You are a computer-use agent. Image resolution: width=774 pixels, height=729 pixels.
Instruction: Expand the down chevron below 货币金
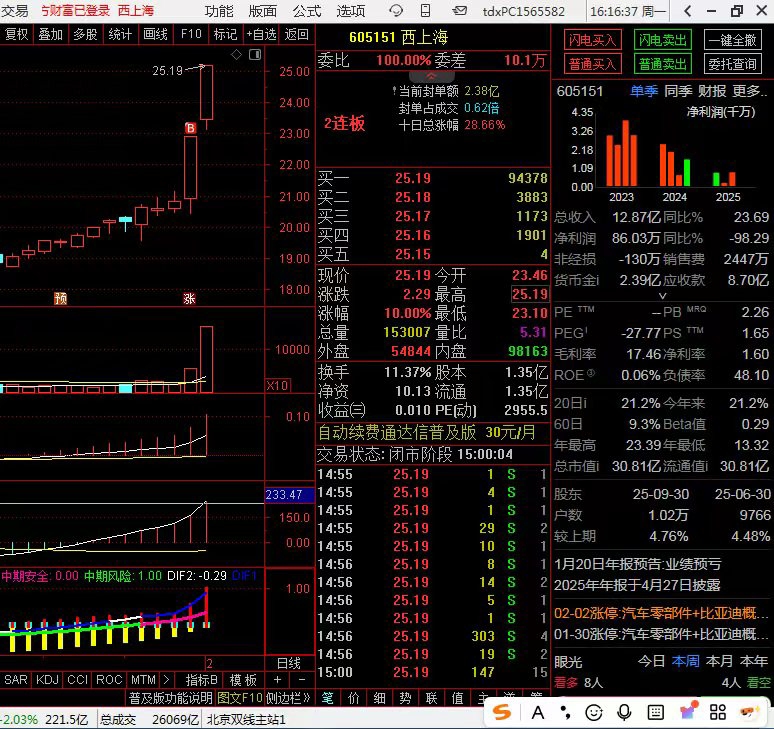click(662, 295)
